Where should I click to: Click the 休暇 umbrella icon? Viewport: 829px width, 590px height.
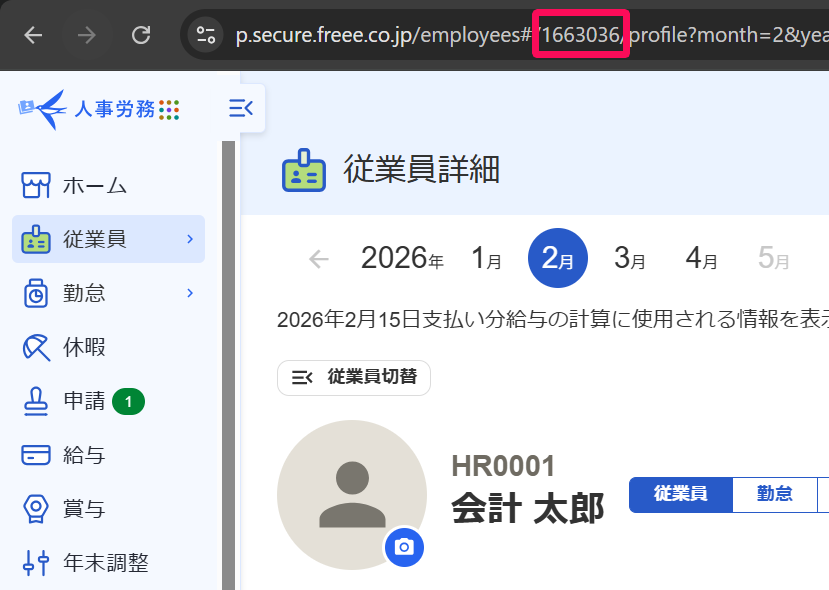click(x=36, y=347)
